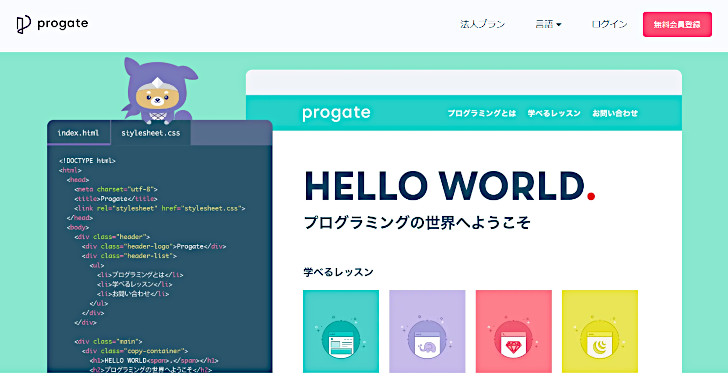Open 学べるレッスン in the preview nav
728x389 pixels.
click(x=554, y=113)
